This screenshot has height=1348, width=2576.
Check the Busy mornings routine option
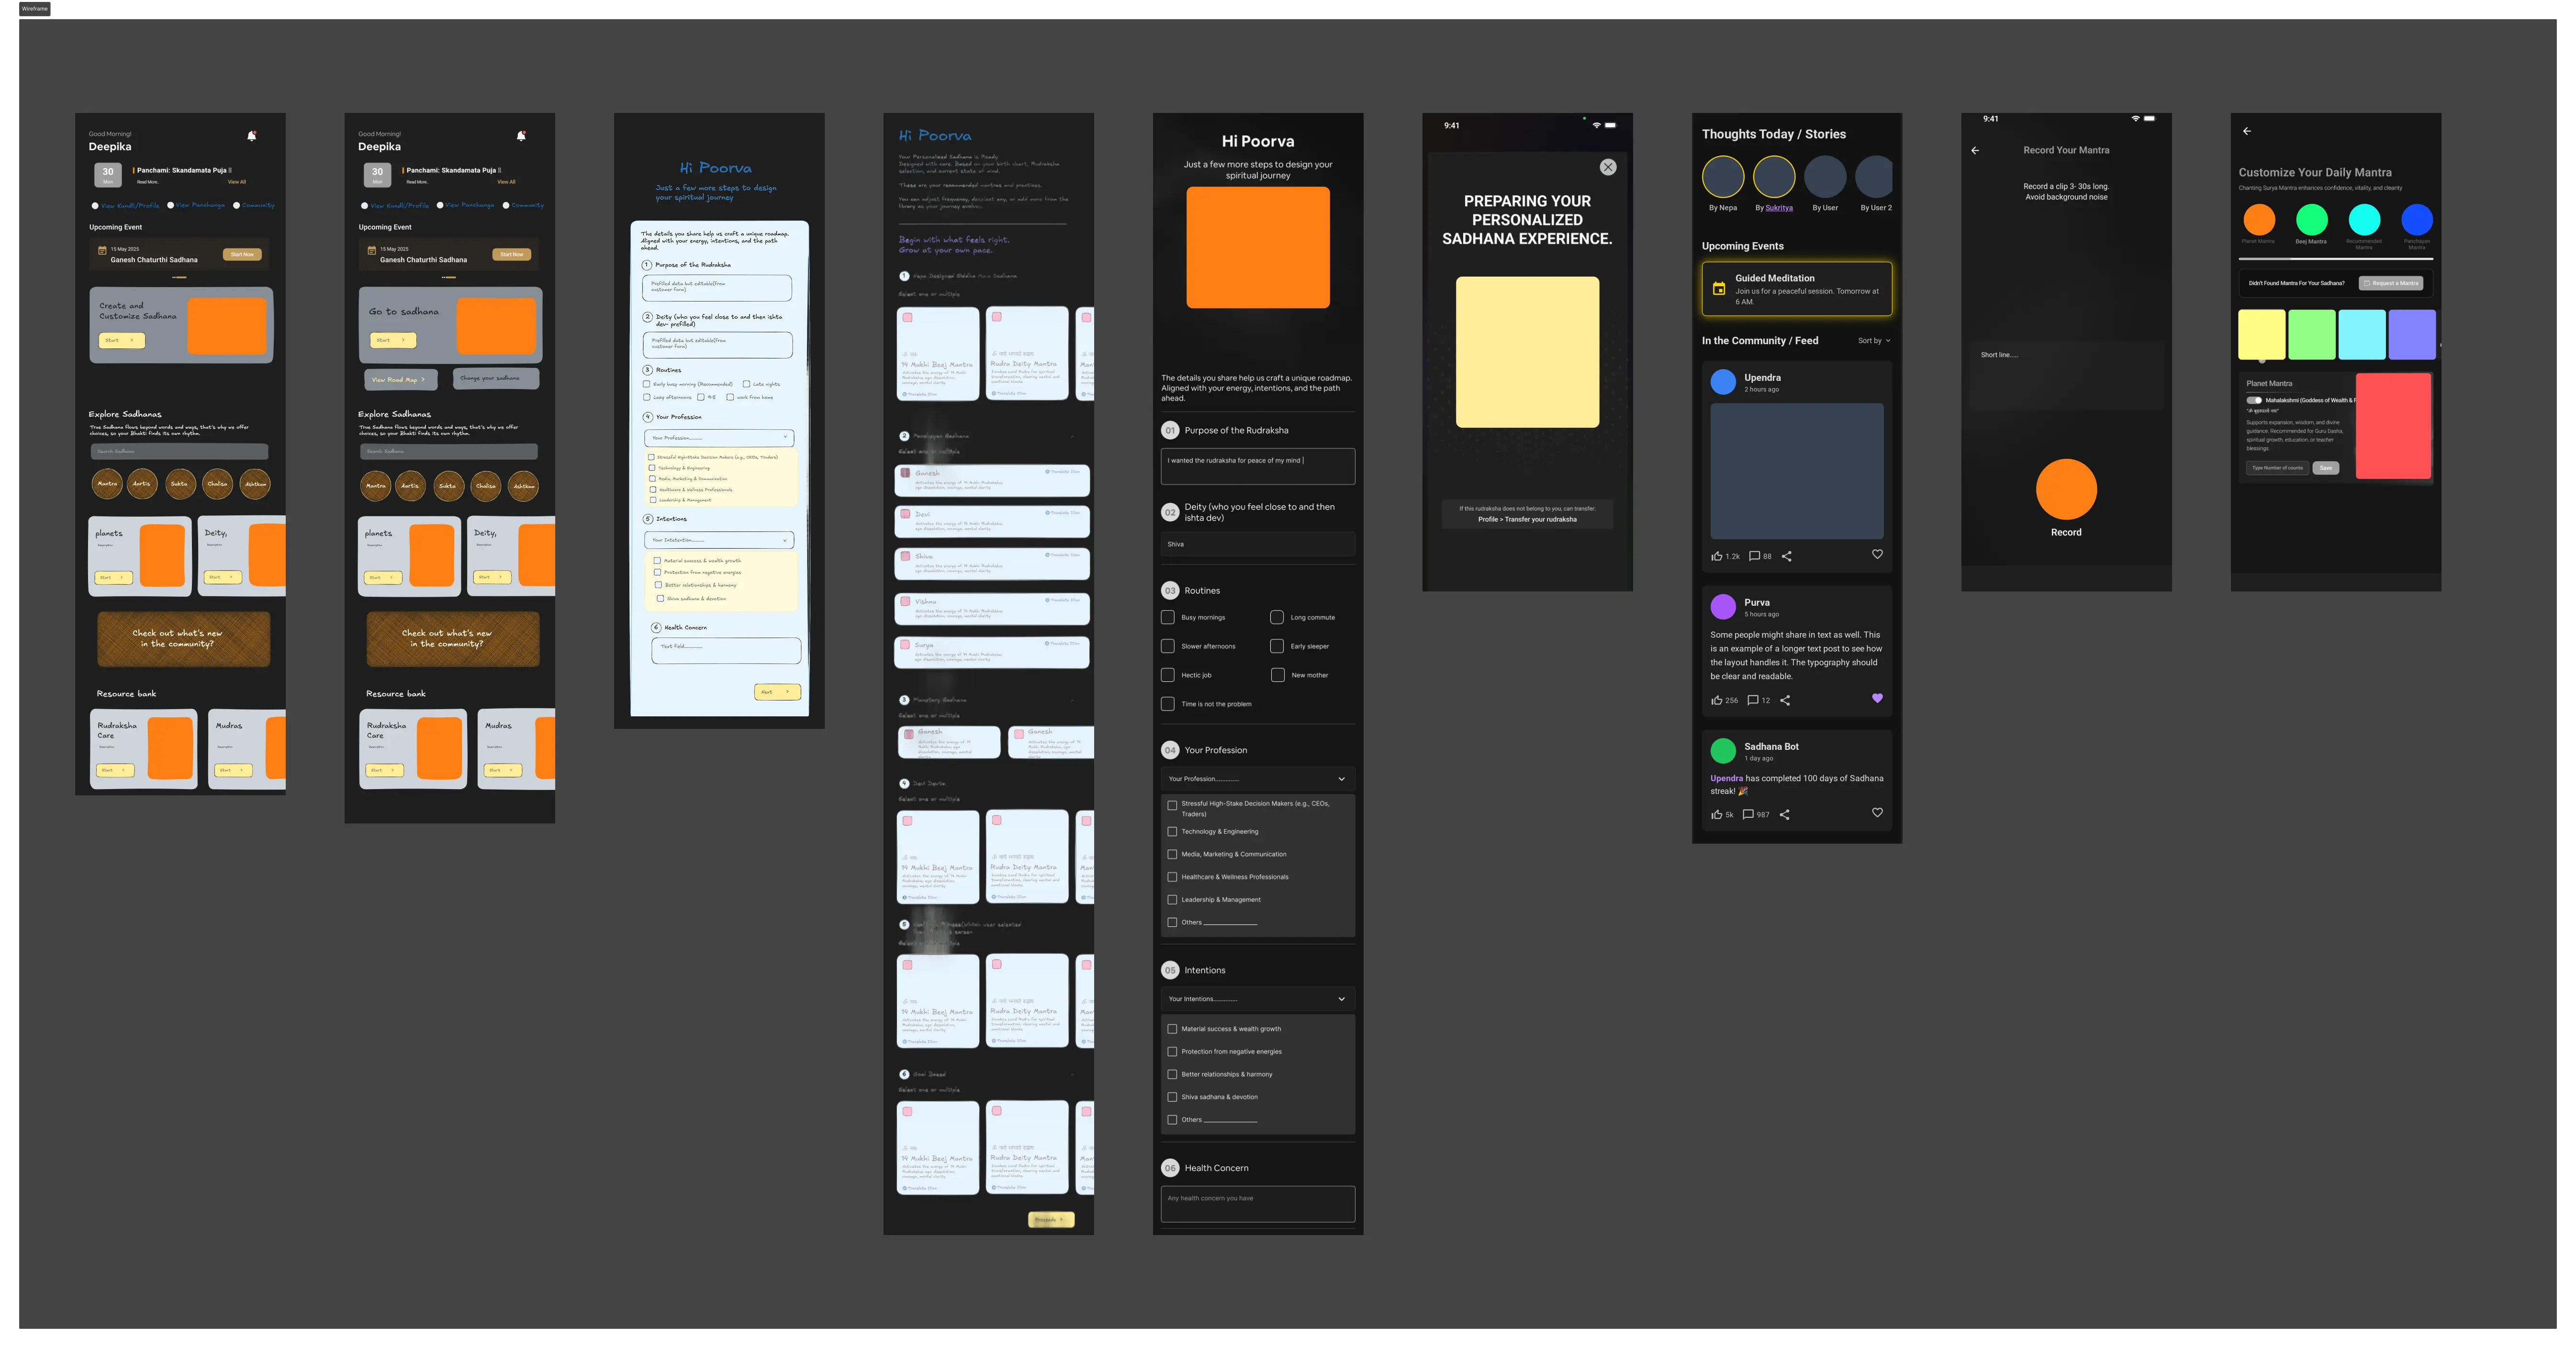(1168, 617)
